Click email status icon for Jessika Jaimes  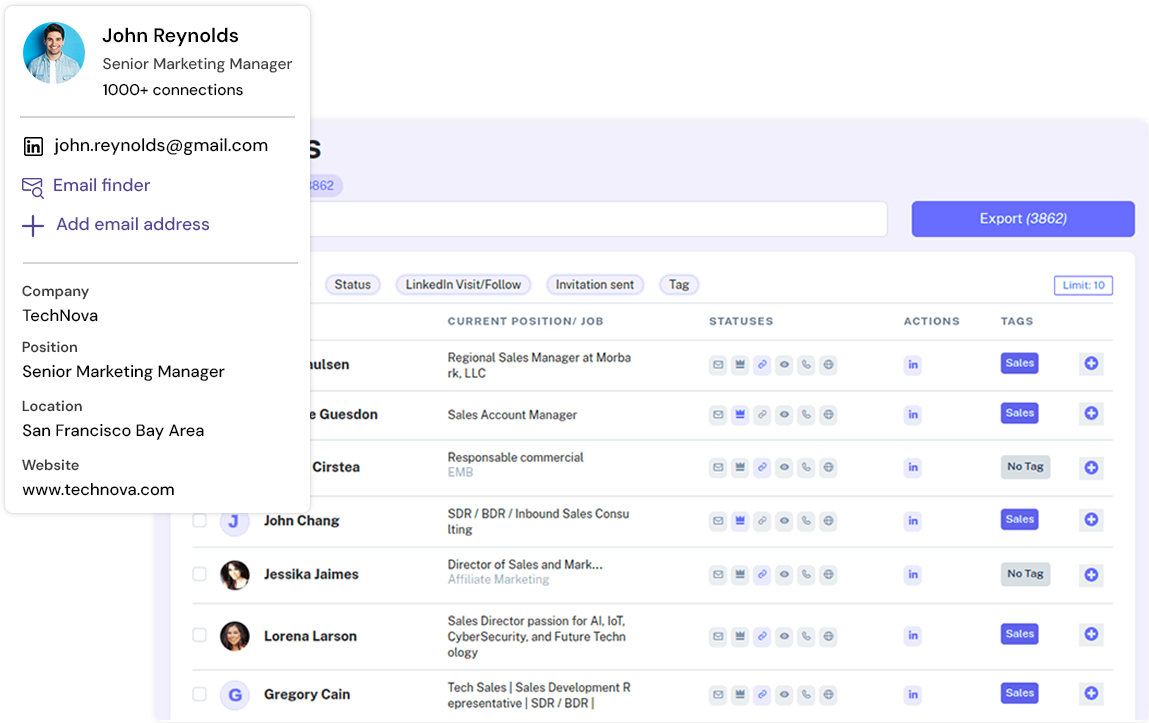point(718,574)
